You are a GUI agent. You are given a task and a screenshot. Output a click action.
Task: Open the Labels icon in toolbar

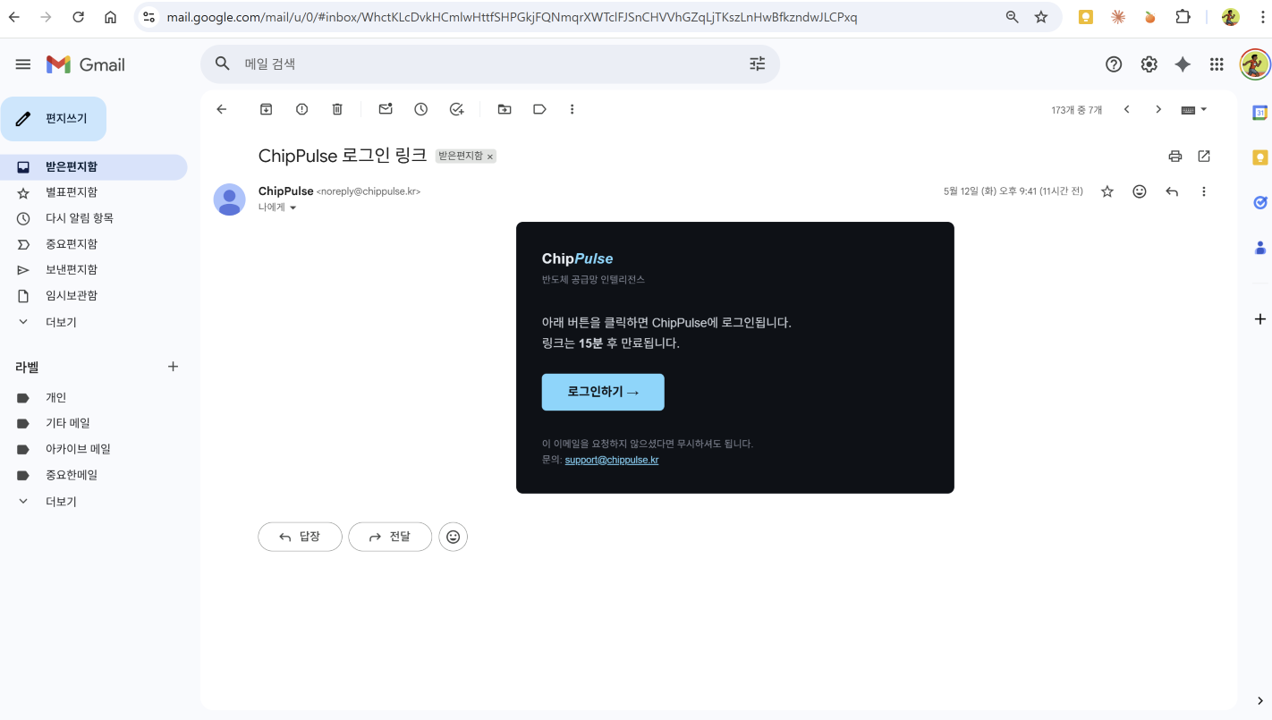point(540,109)
